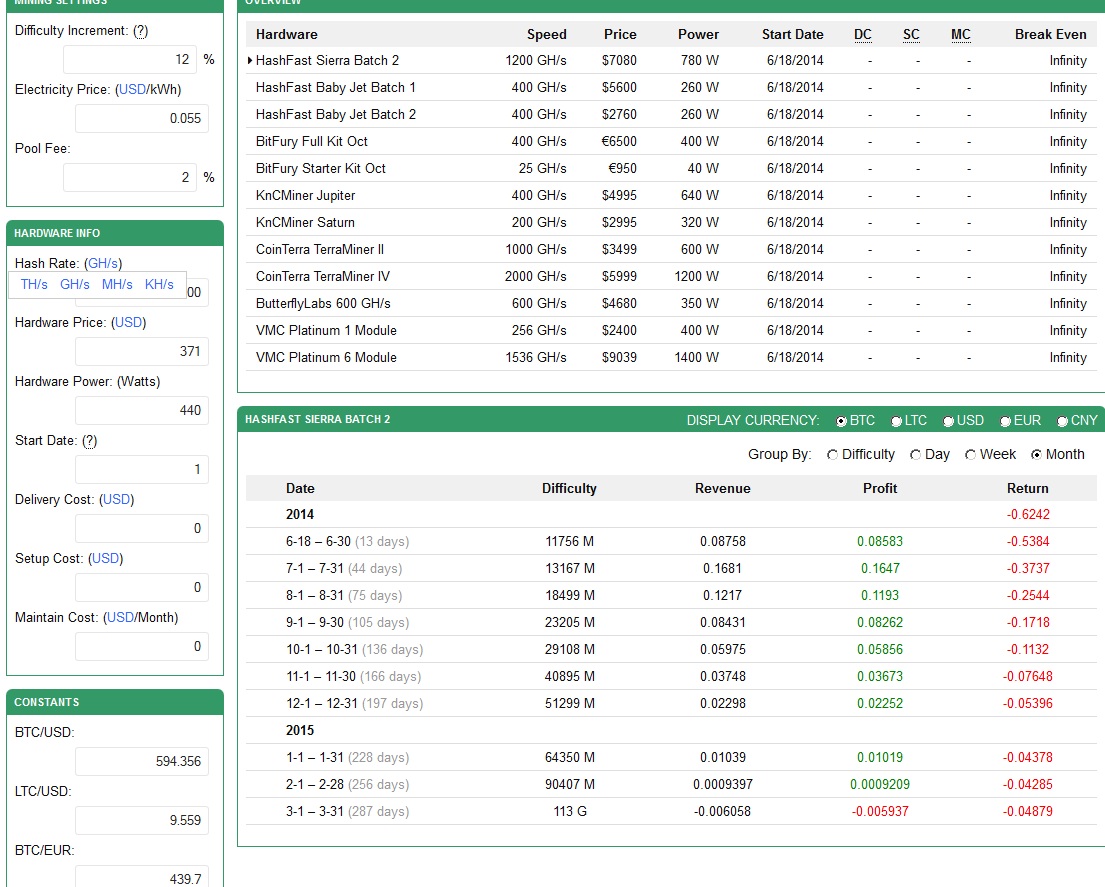Screen dimensions: 1105x887
Task: Click the 6-18 – 6-30 date row
Action: [x=671, y=542]
